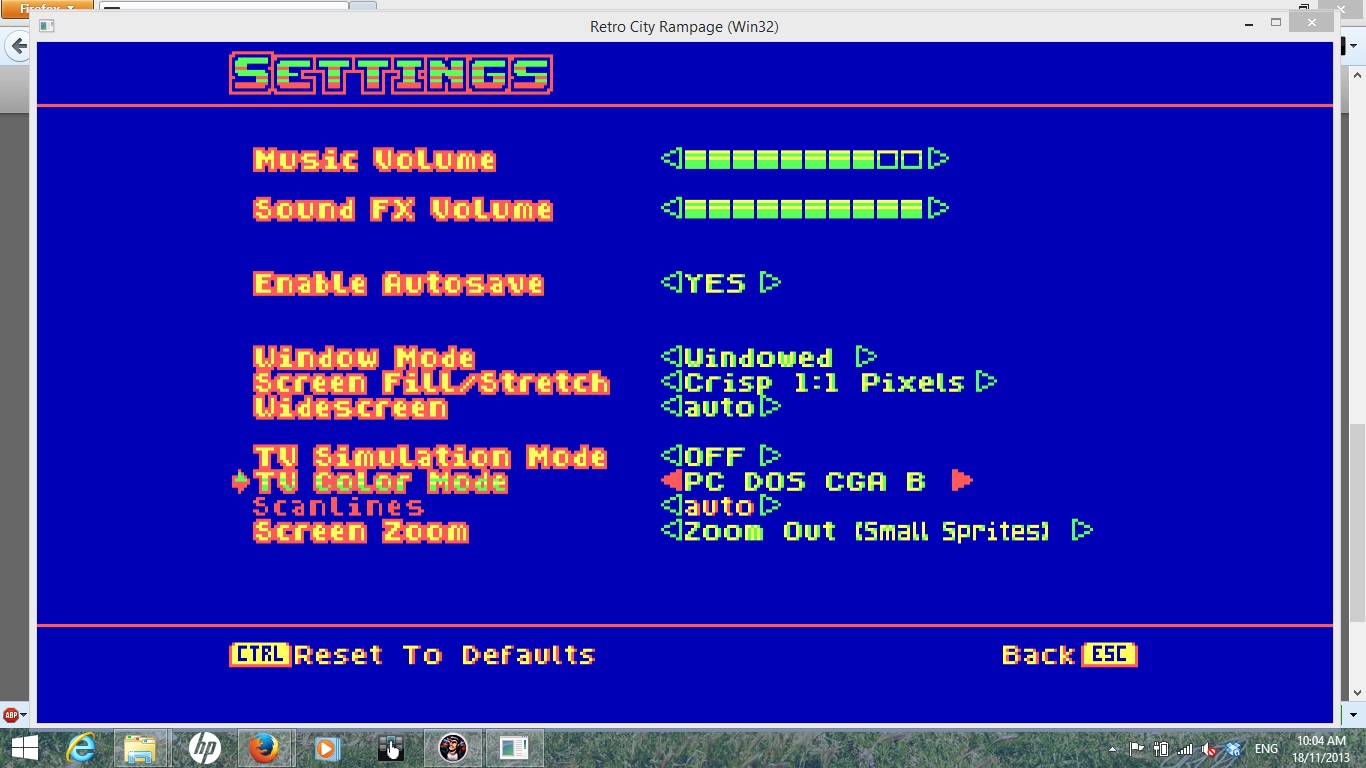The image size is (1366, 768).
Task: Click the battery icon in system tray
Action: pyautogui.click(x=1161, y=748)
